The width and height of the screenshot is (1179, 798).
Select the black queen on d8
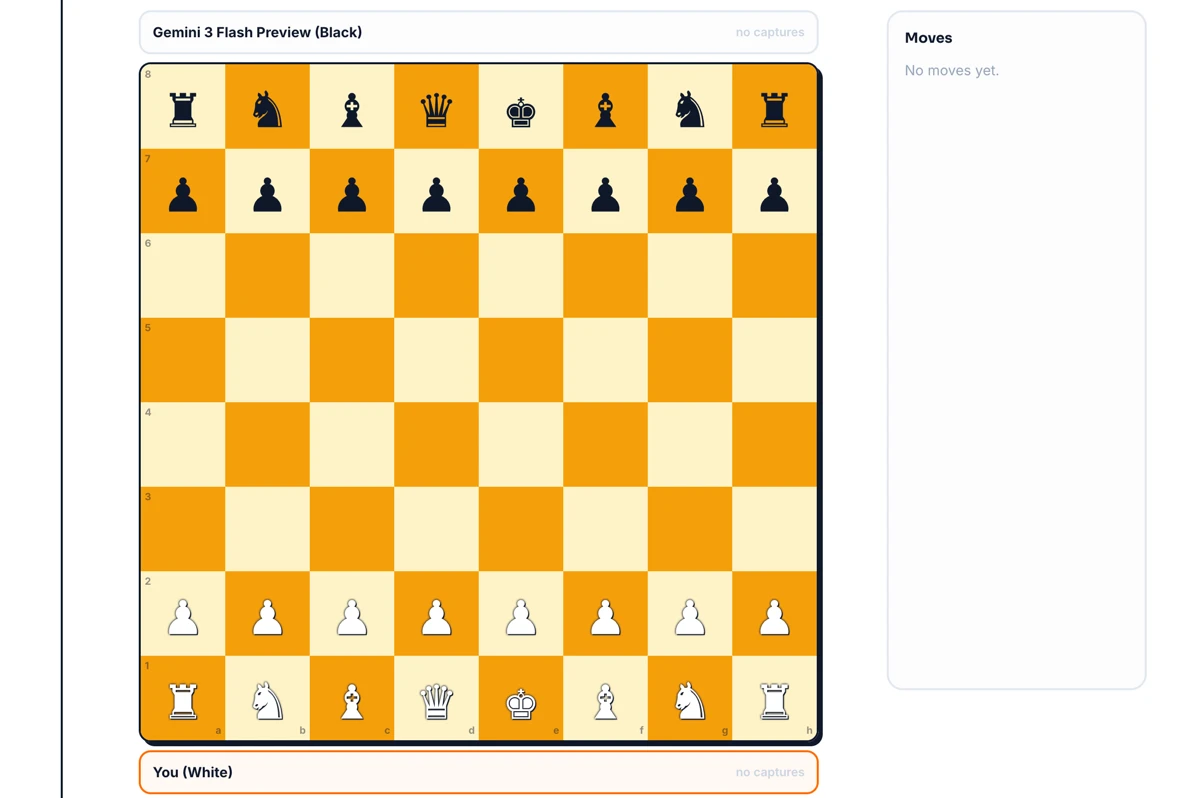pyautogui.click(x=436, y=109)
